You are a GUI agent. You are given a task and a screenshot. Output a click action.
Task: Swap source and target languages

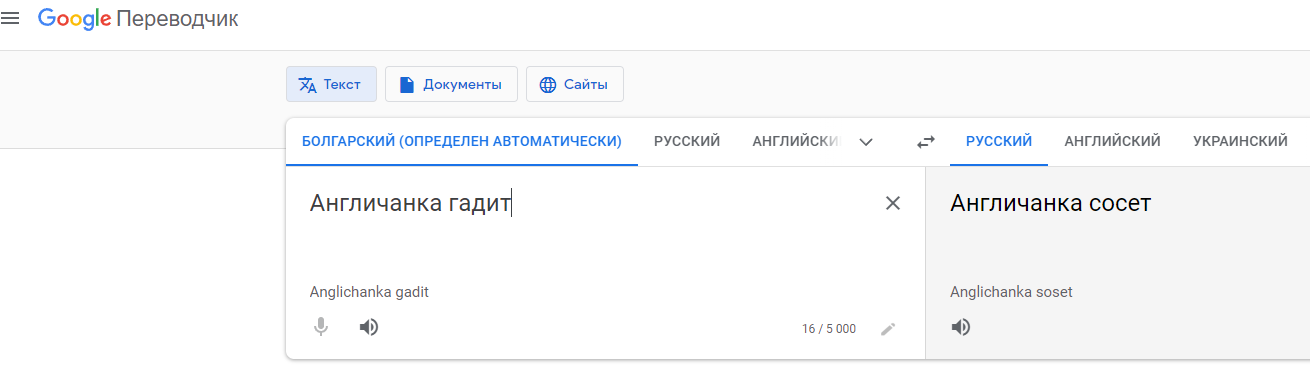[926, 142]
